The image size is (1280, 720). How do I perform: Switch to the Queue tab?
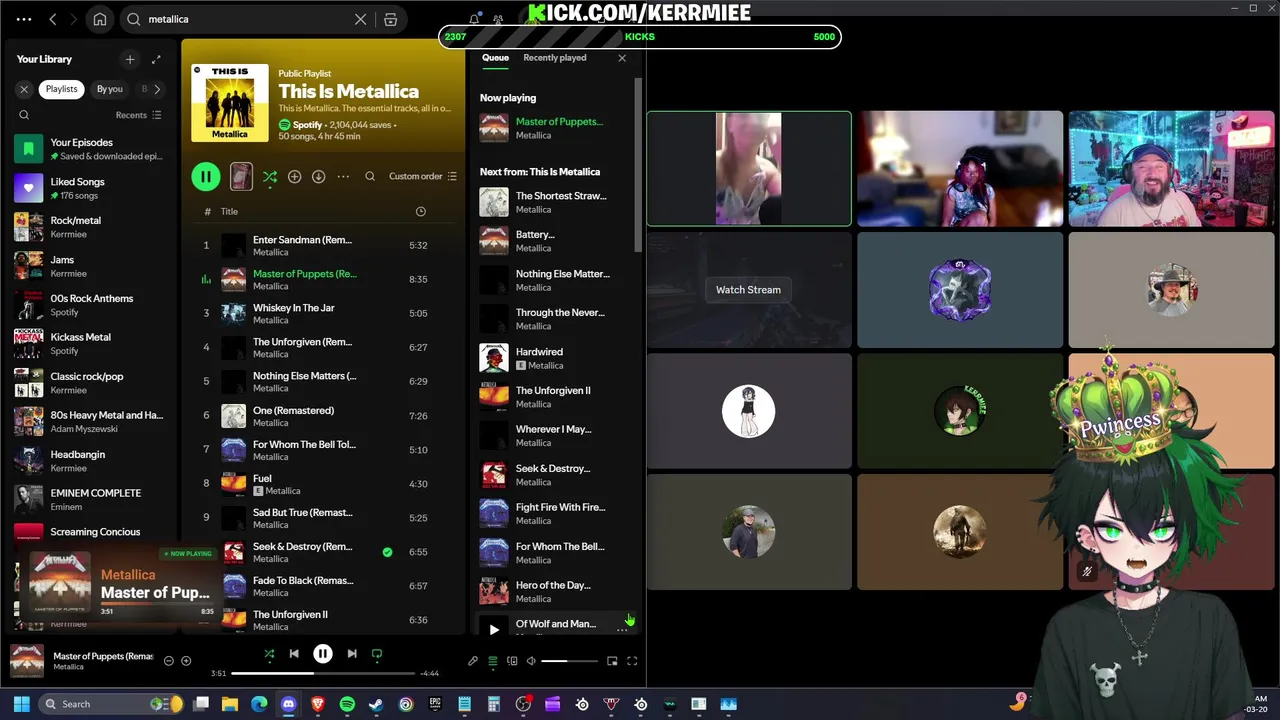tap(495, 58)
